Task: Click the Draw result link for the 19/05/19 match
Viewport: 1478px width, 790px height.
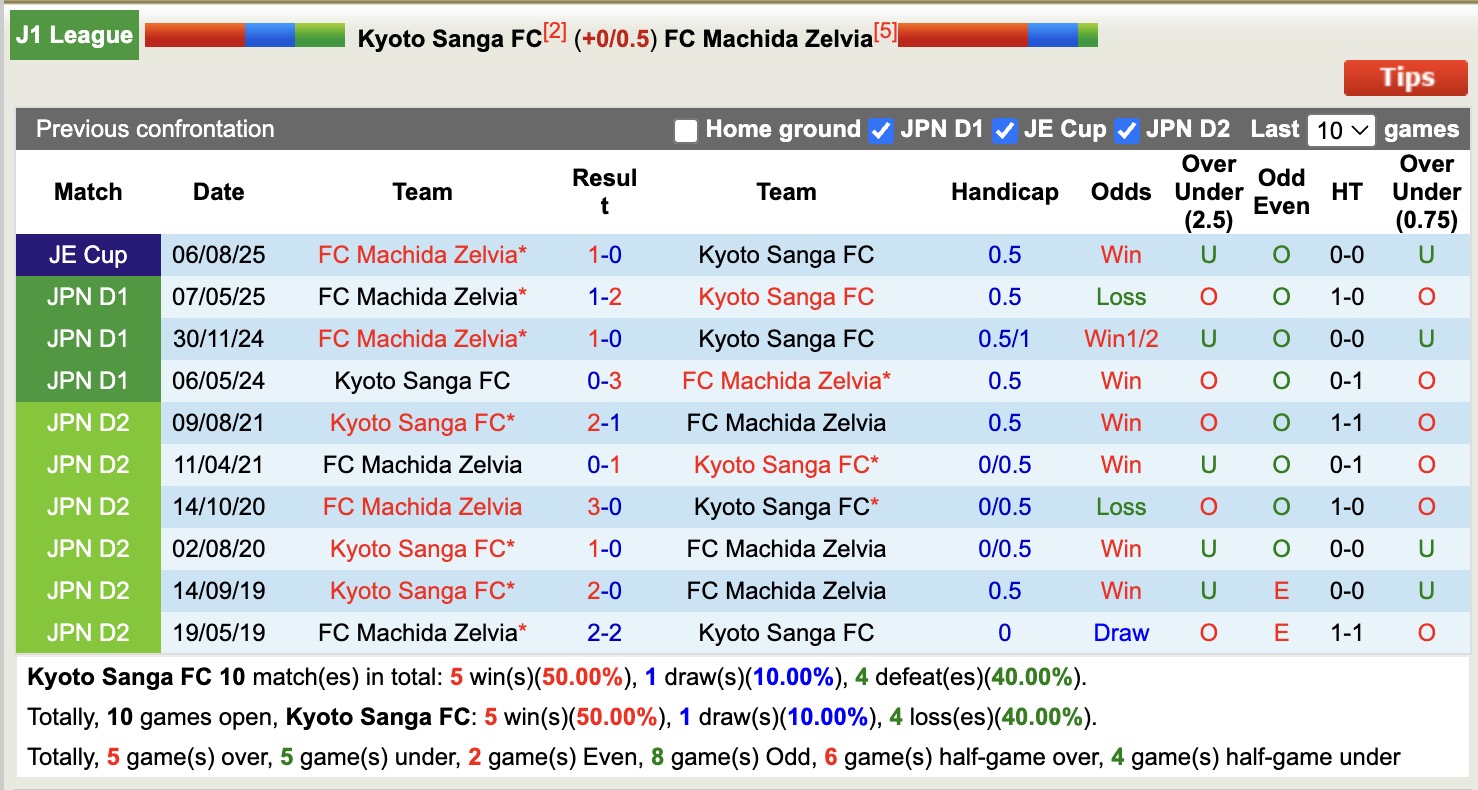Action: point(1120,632)
